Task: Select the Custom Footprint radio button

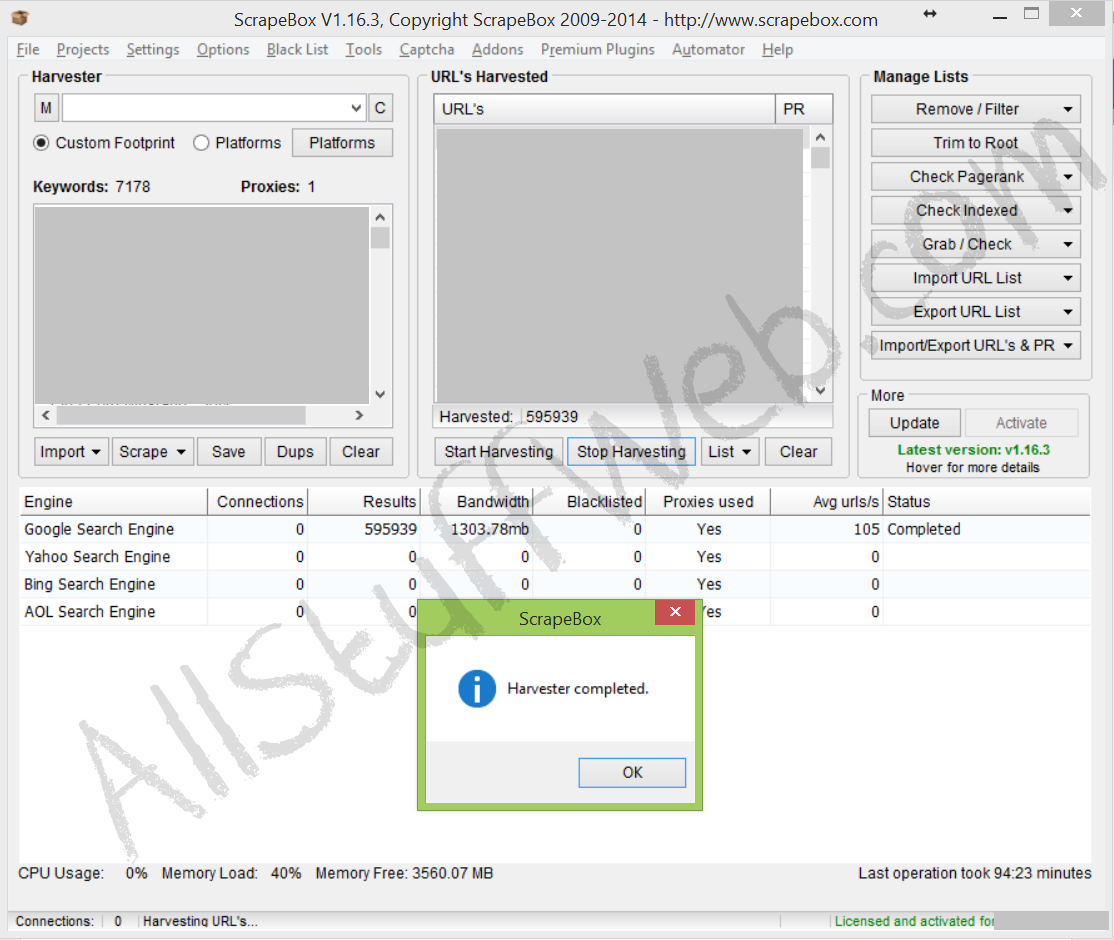Action: (x=41, y=143)
